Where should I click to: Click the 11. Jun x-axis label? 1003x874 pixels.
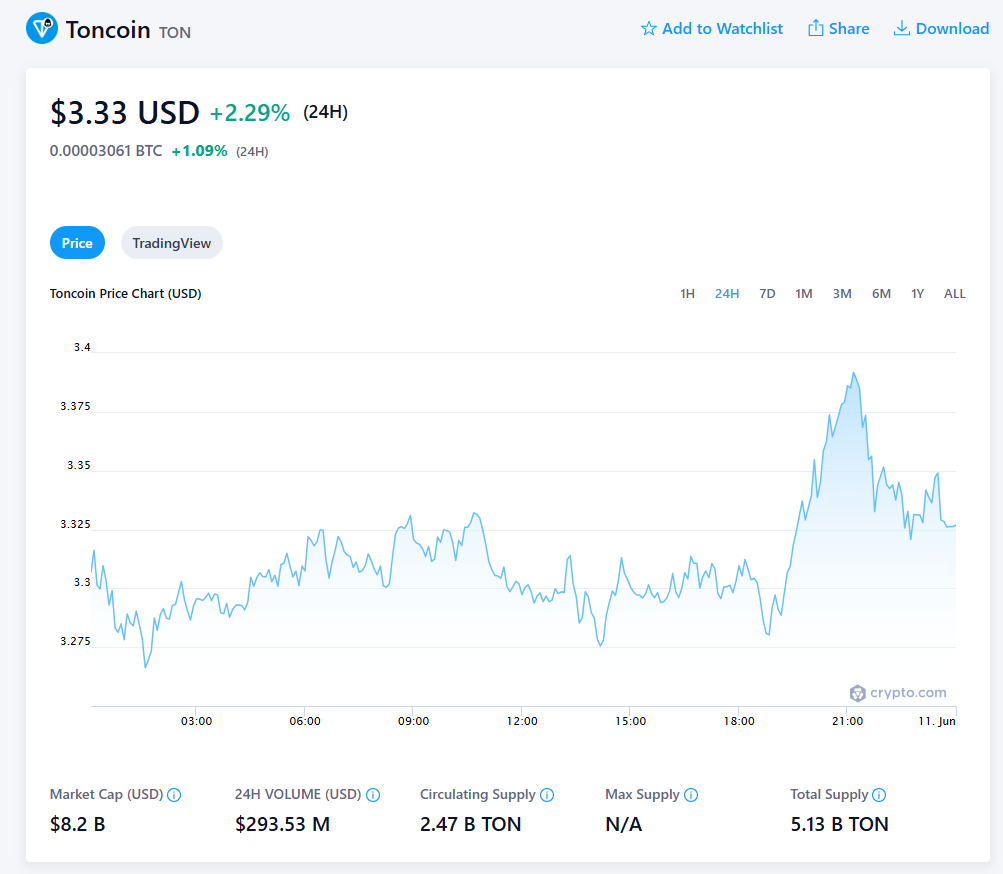(936, 721)
